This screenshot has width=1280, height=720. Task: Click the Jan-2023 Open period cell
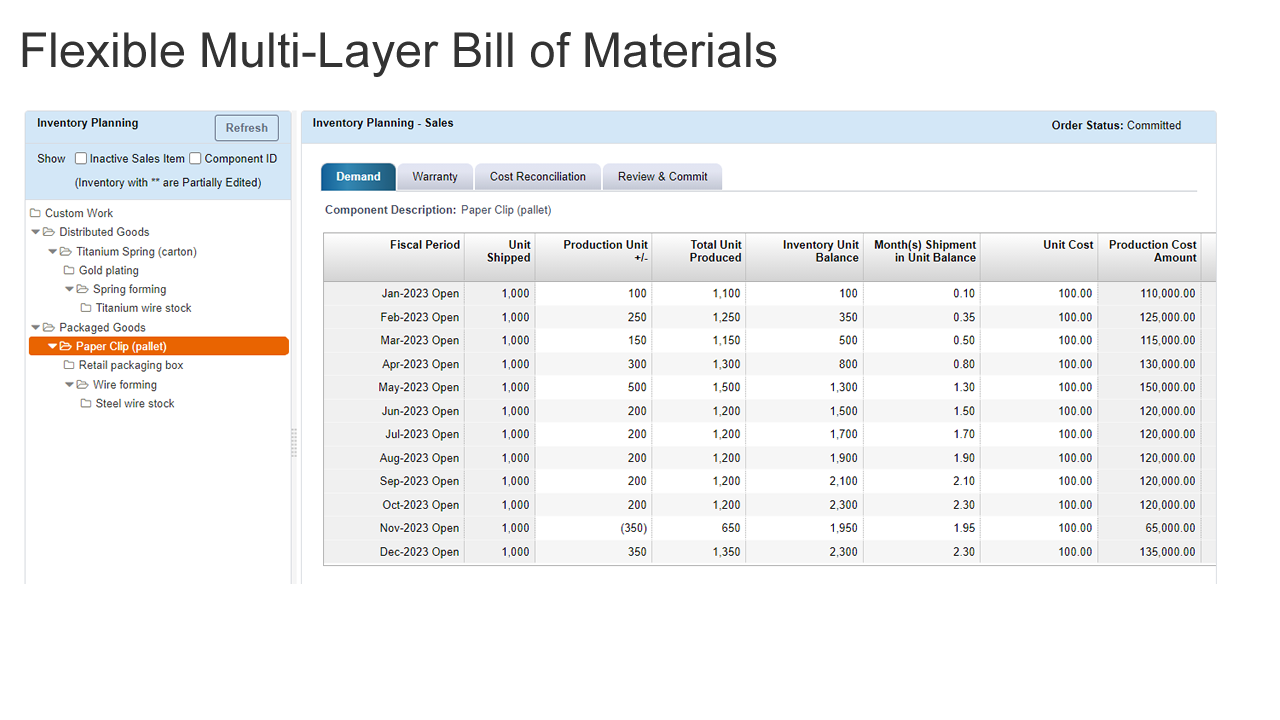click(394, 294)
